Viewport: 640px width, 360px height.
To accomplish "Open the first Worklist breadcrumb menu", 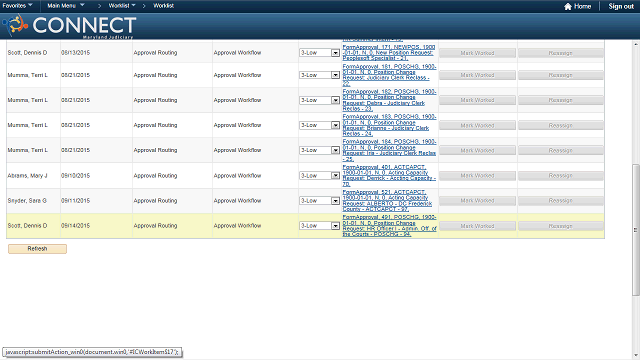I will pyautogui.click(x=122, y=6).
